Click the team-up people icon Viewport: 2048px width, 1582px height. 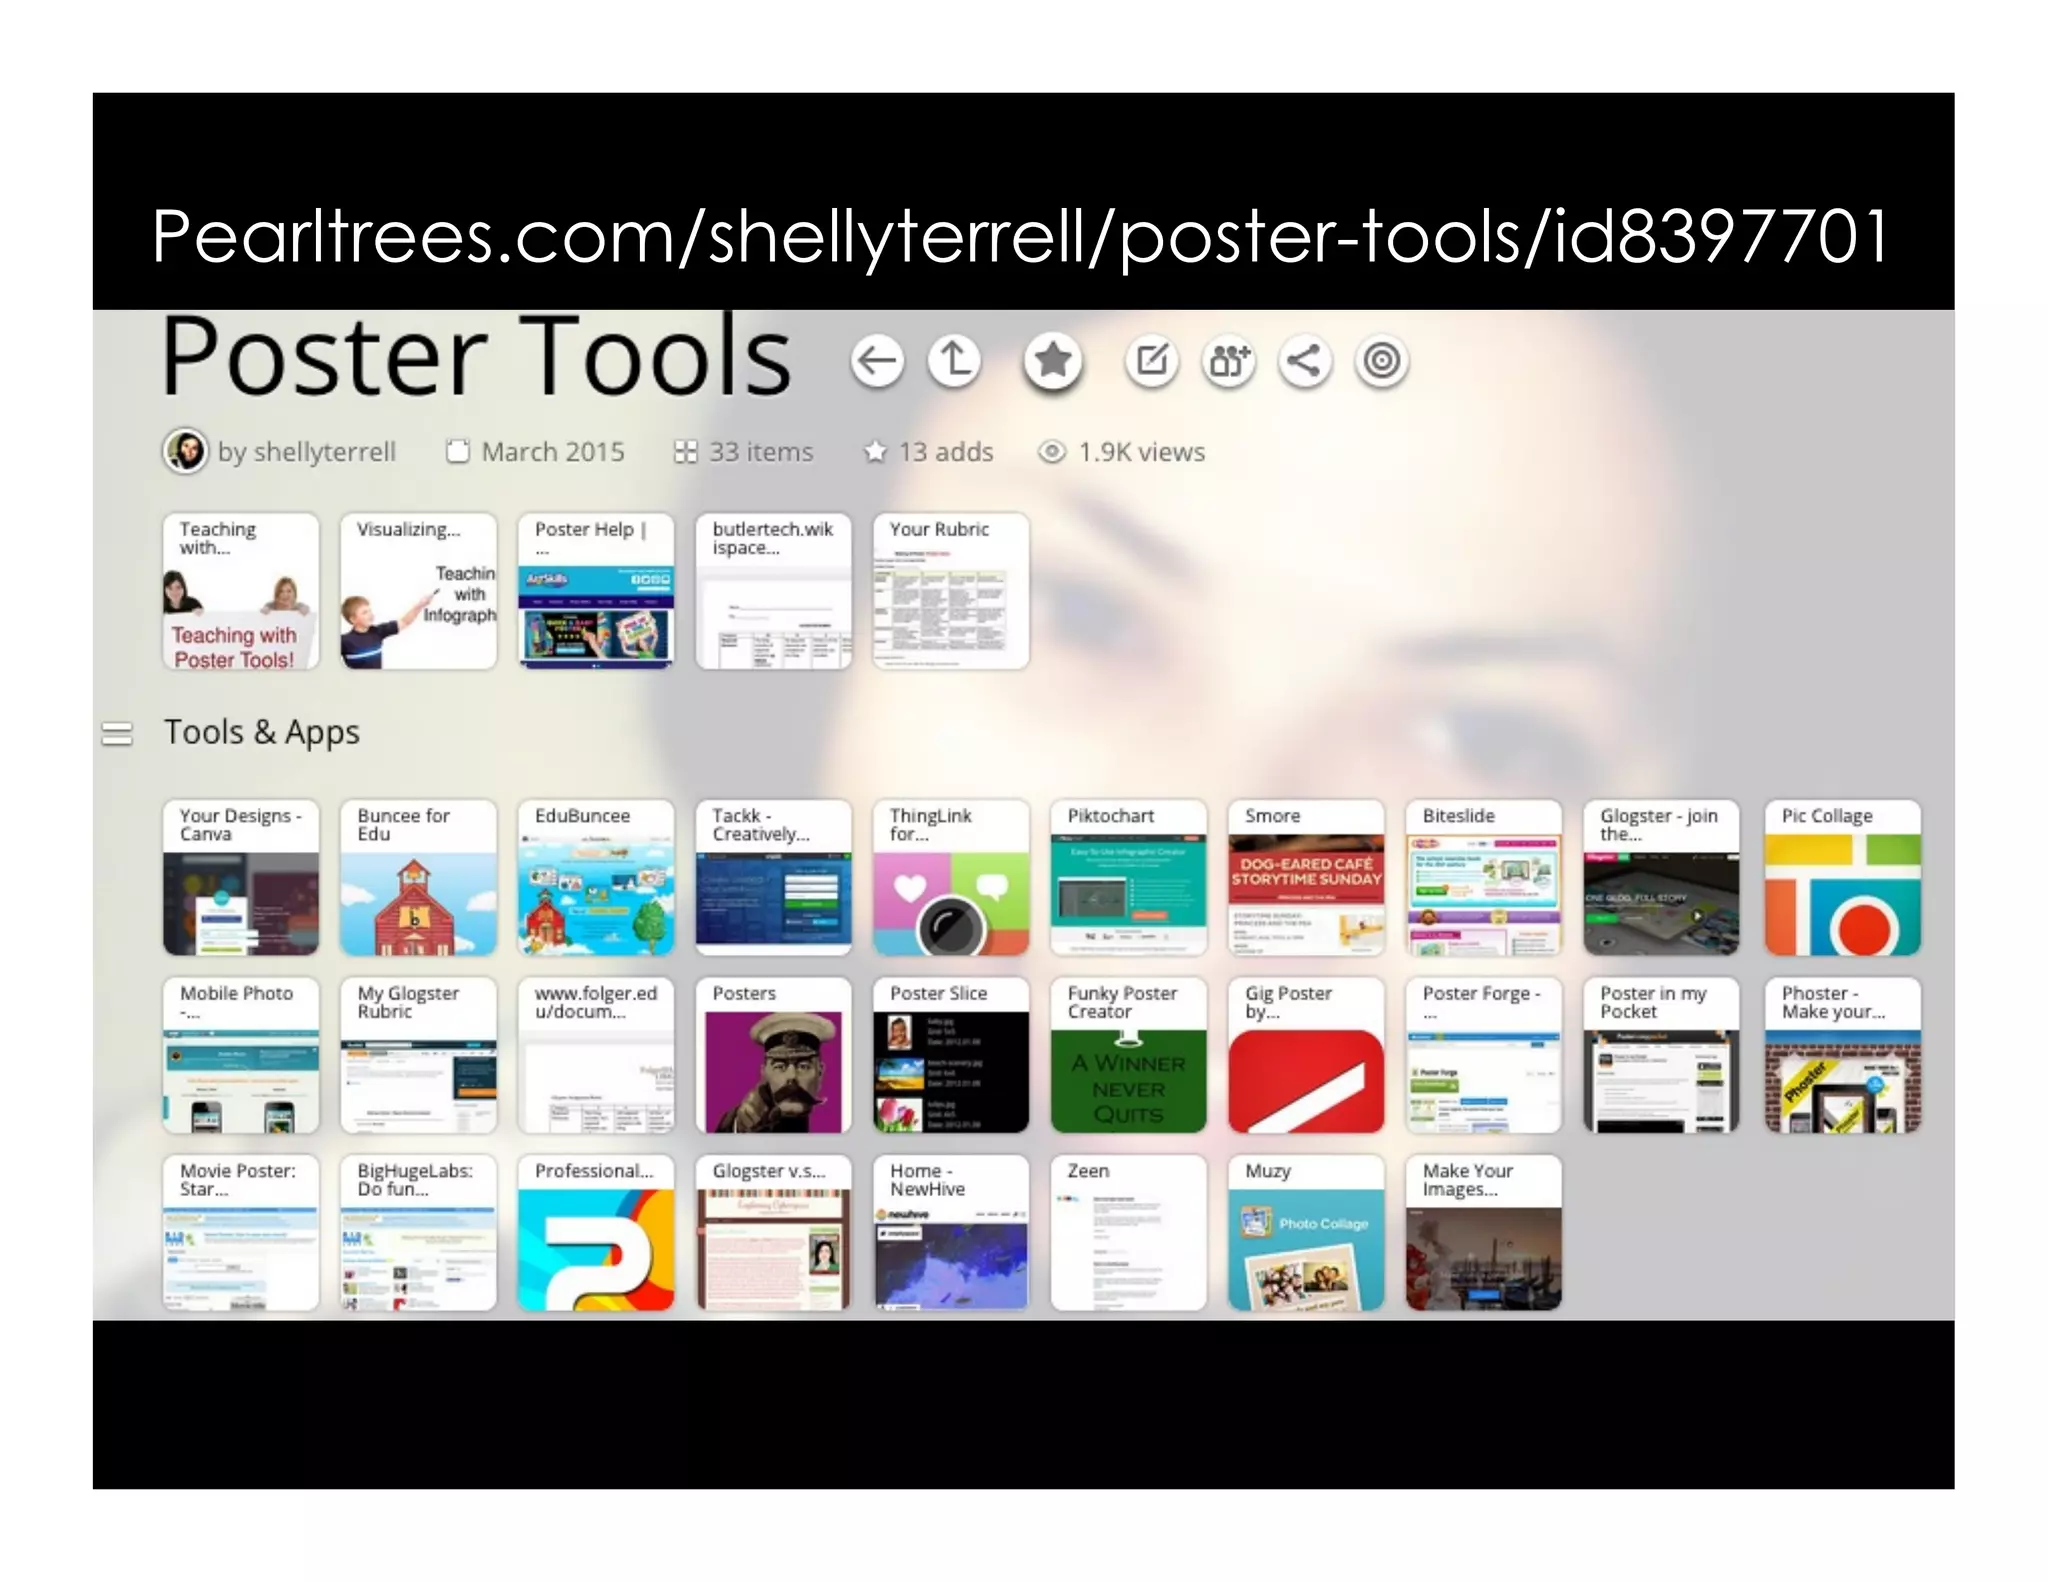pos(1229,361)
